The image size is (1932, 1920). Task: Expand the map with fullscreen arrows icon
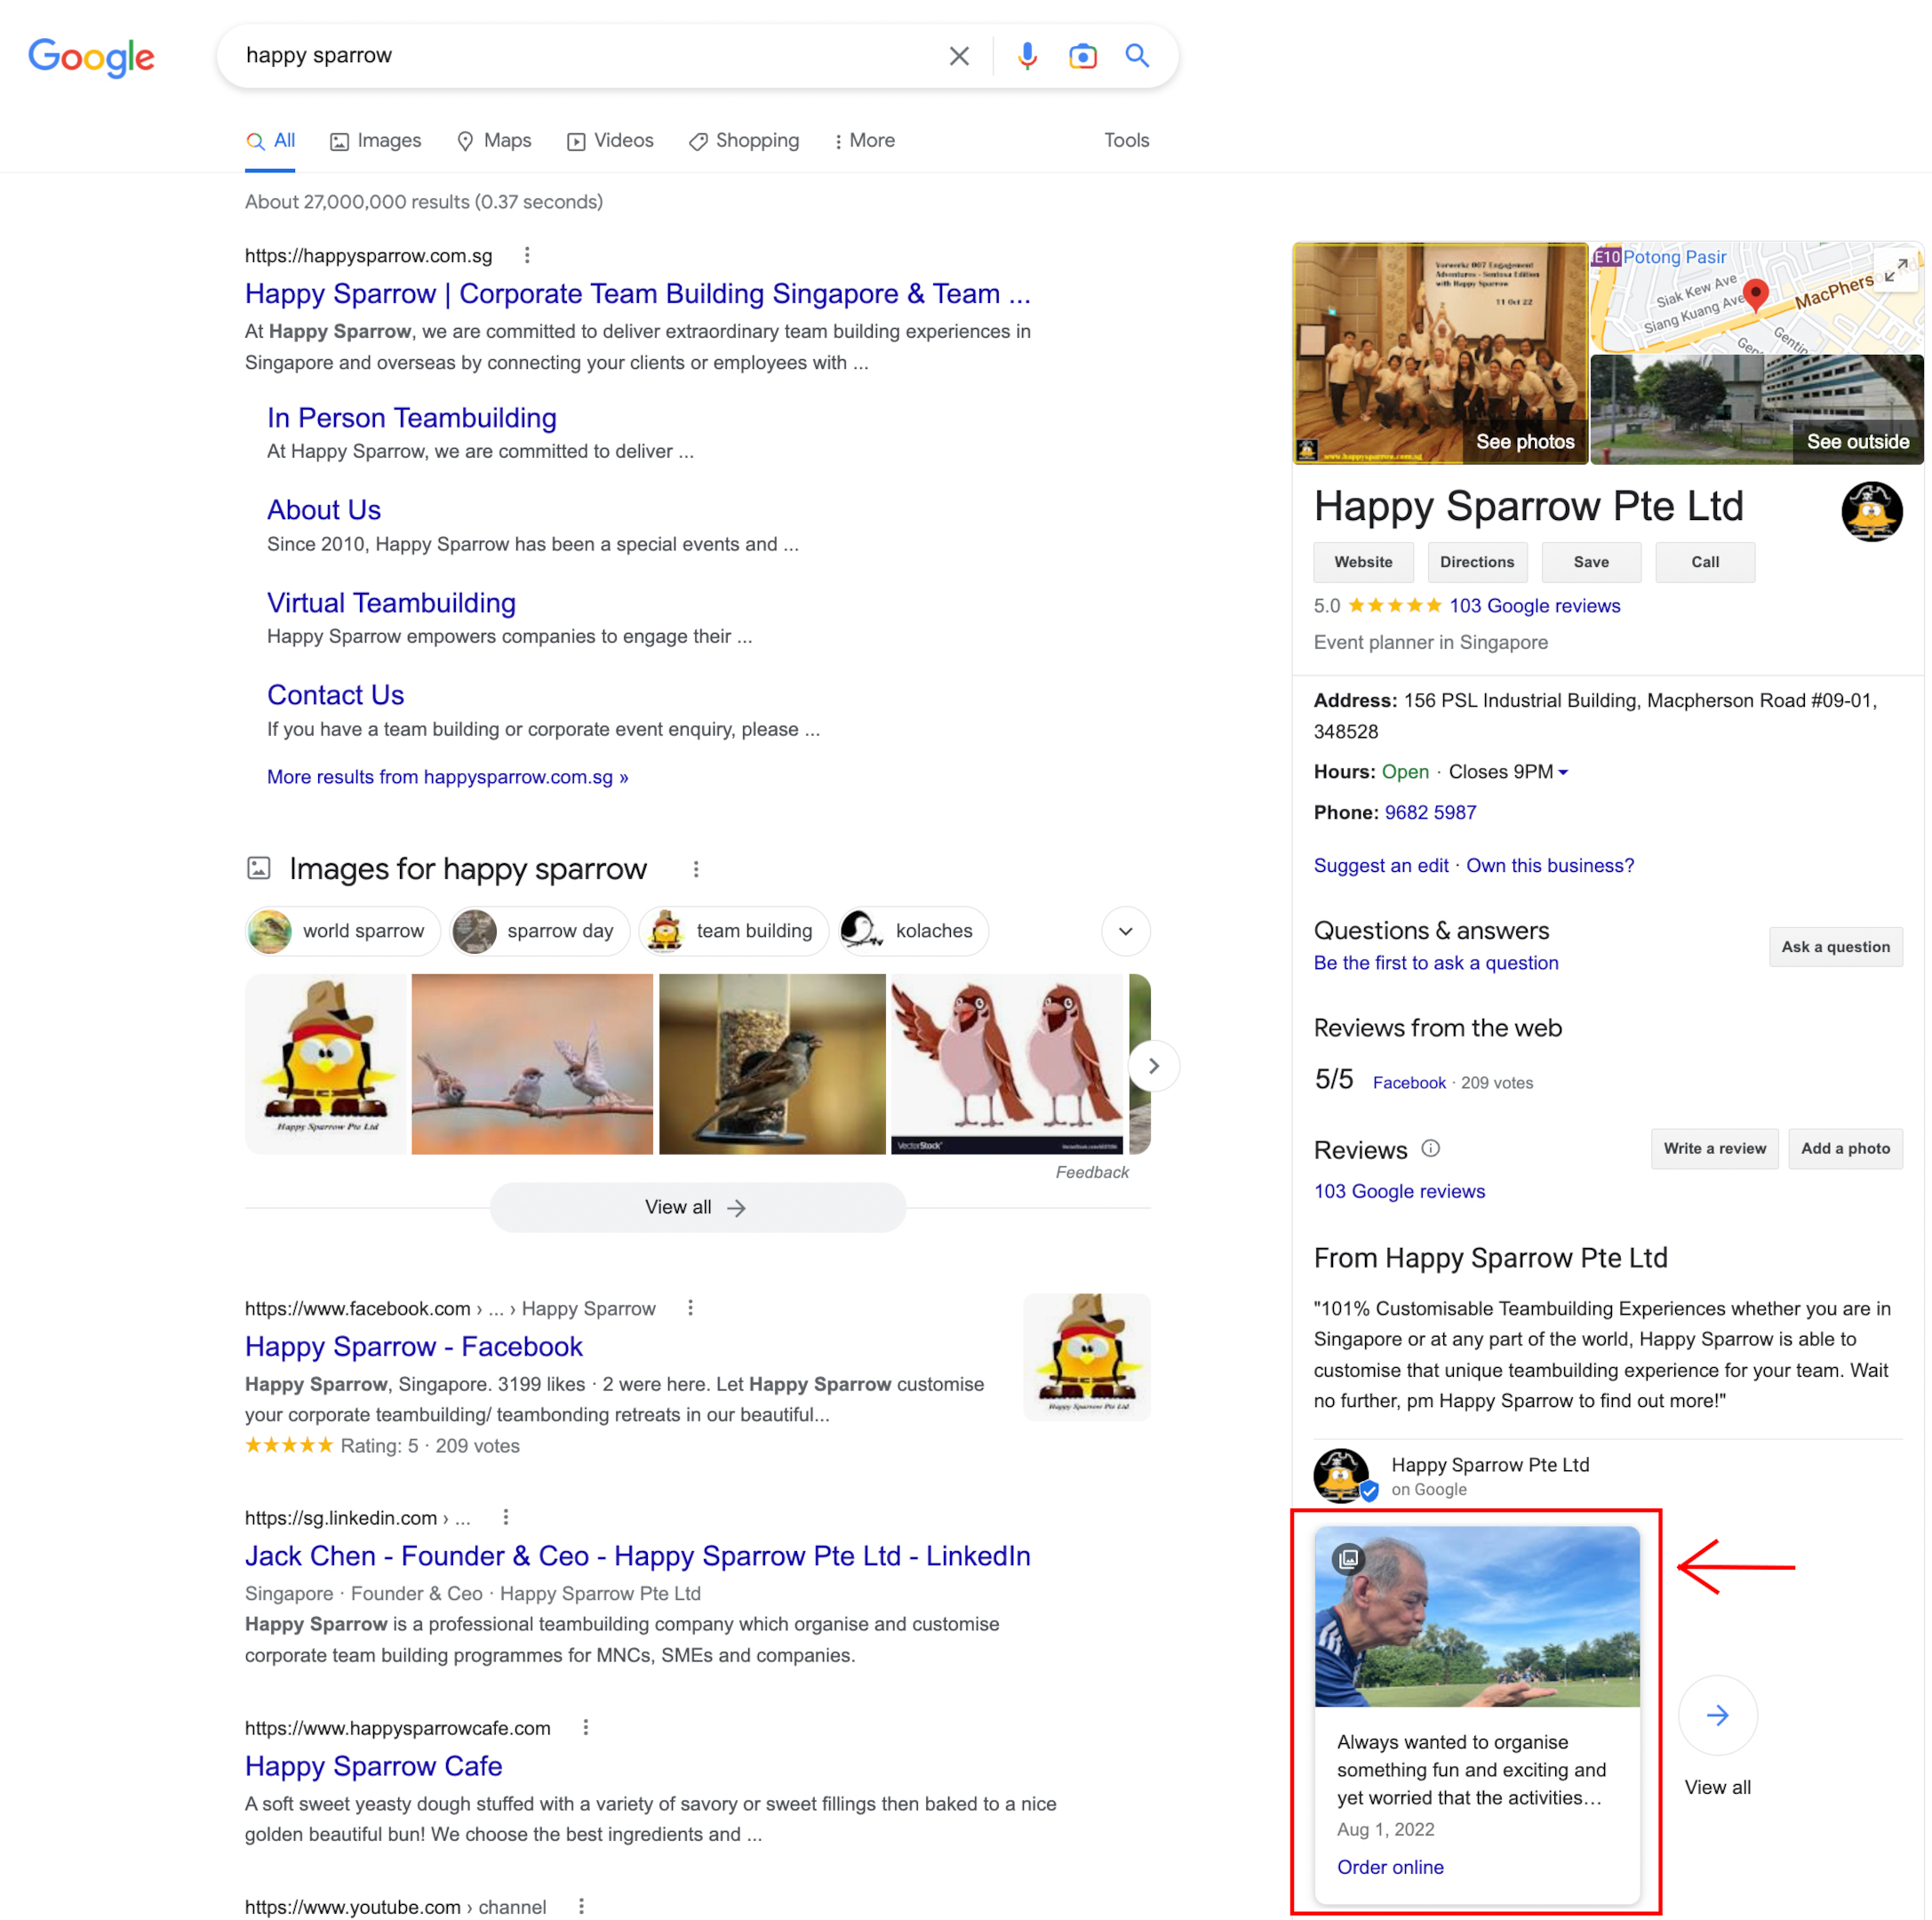[1895, 270]
